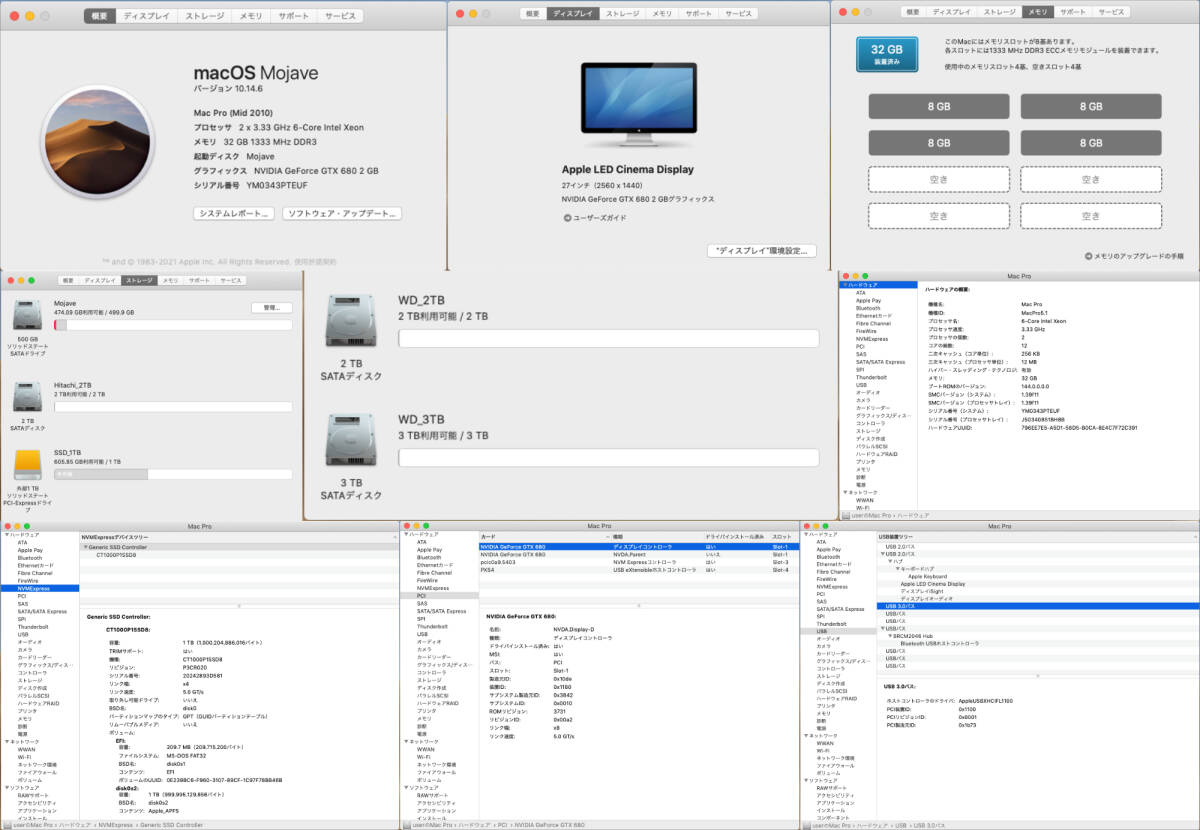
Task: Select Apple LED Cinema Display in USB tree
Action: [932, 584]
